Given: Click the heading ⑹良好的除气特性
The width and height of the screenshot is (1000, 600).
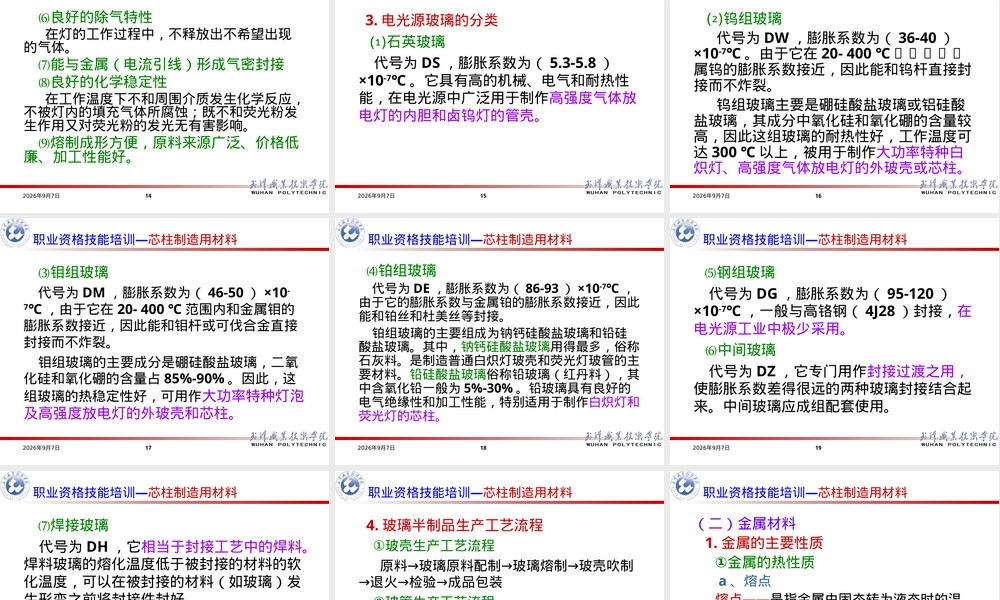Looking at the screenshot, I should pyautogui.click(x=95, y=17).
